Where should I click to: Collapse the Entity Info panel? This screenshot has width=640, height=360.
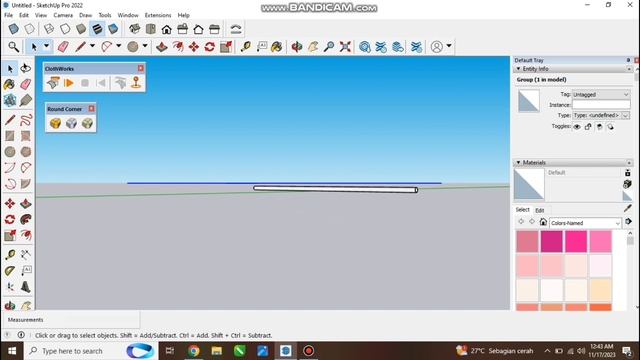coord(518,69)
